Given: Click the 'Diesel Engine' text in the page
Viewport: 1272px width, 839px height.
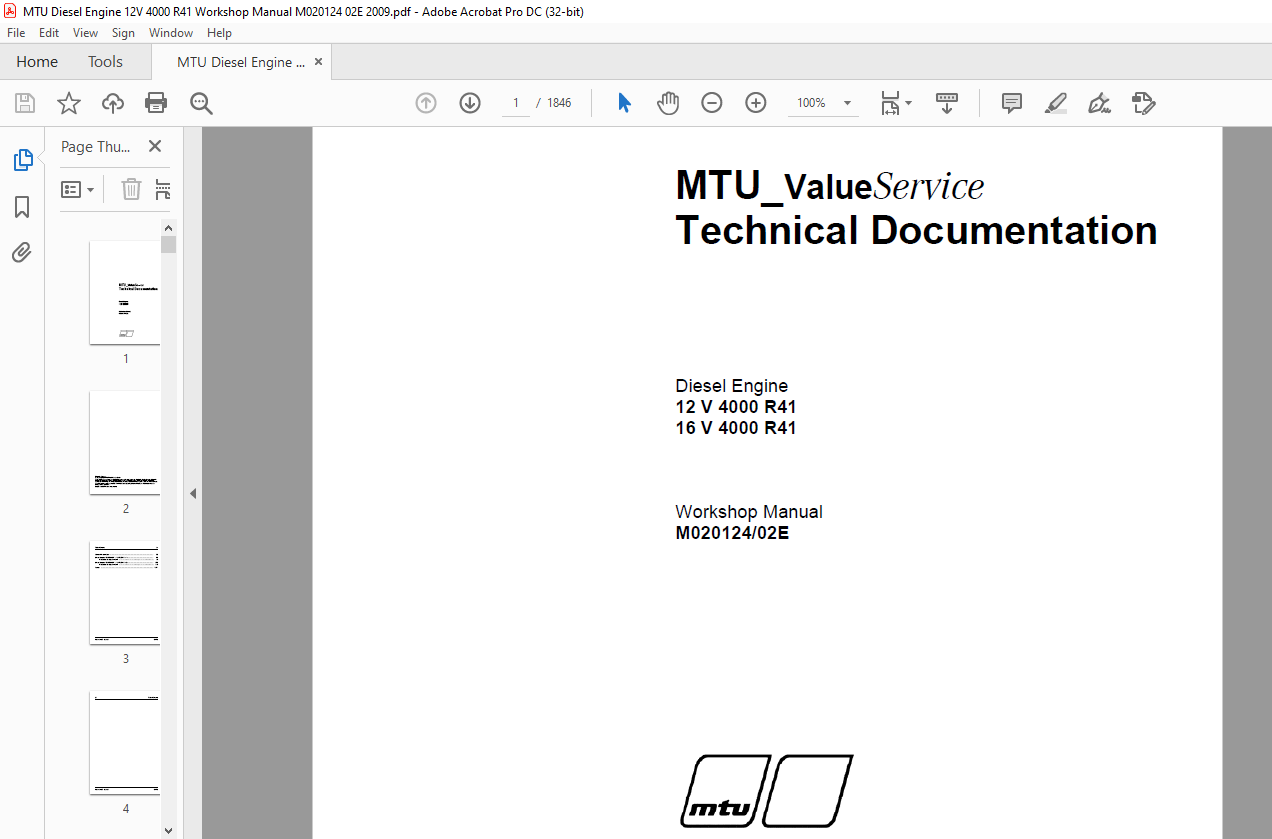Looking at the screenshot, I should (732, 386).
